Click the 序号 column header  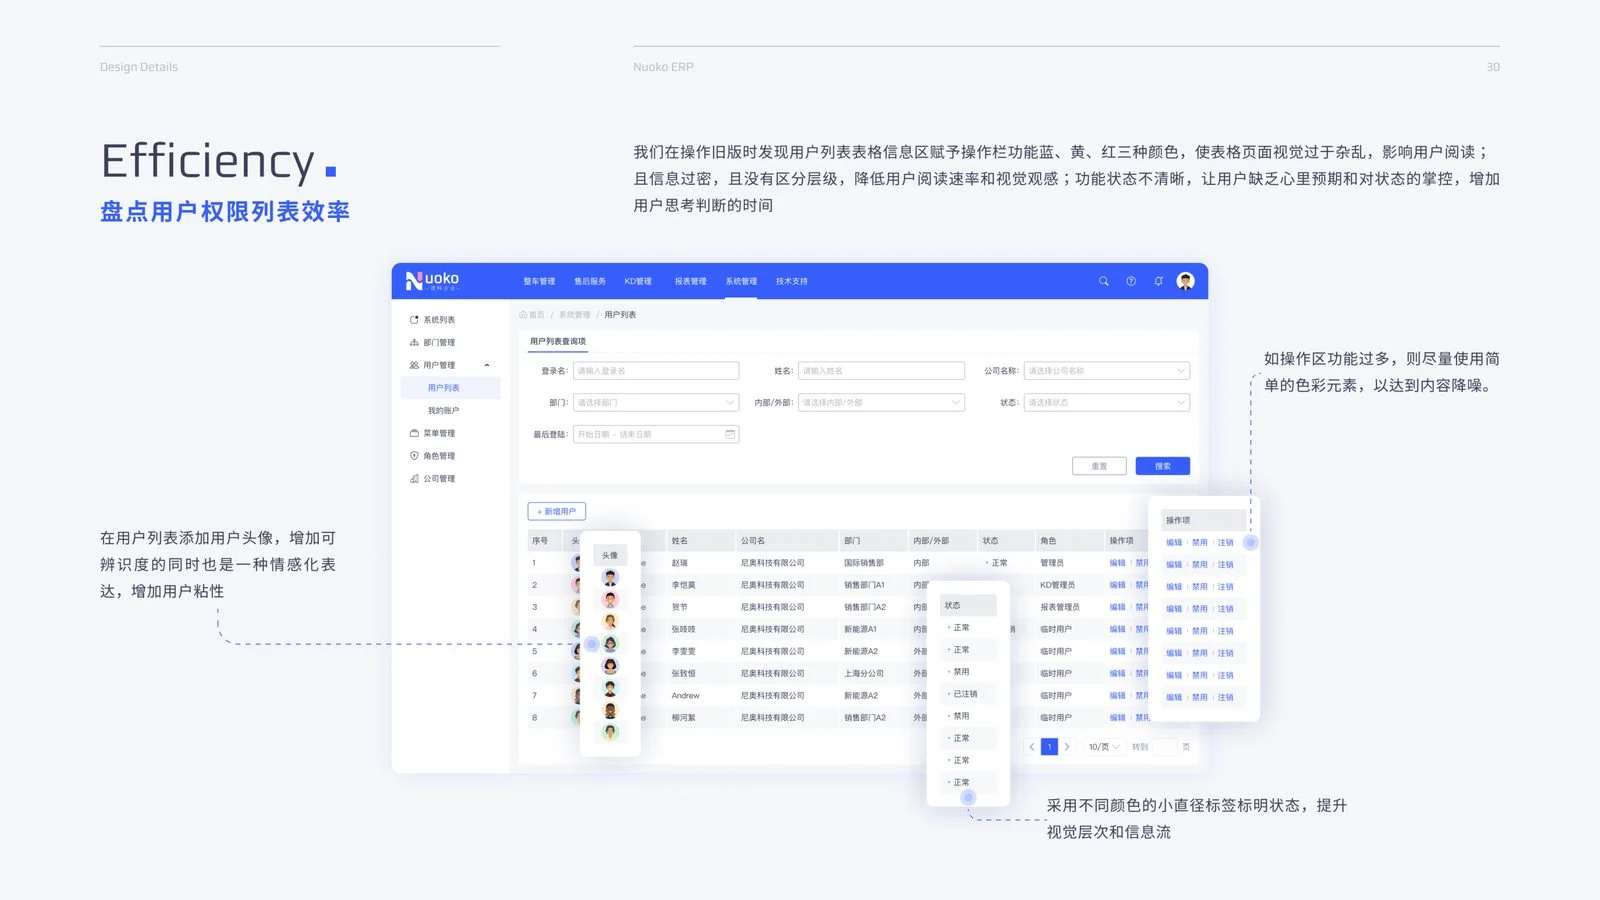tap(540, 541)
